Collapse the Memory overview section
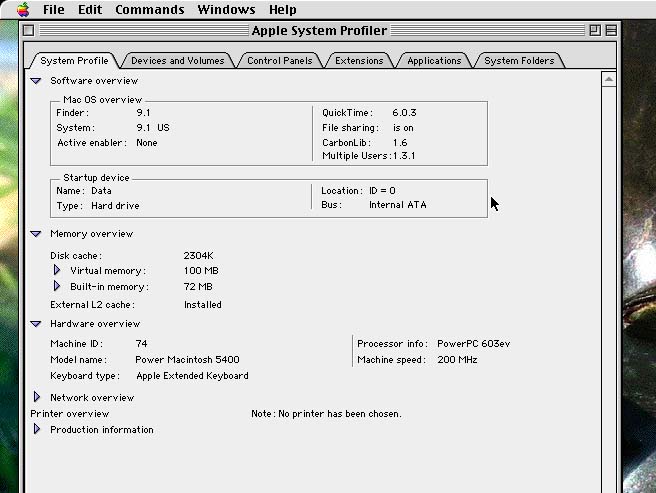Viewport: 656px width, 493px height. coord(36,234)
